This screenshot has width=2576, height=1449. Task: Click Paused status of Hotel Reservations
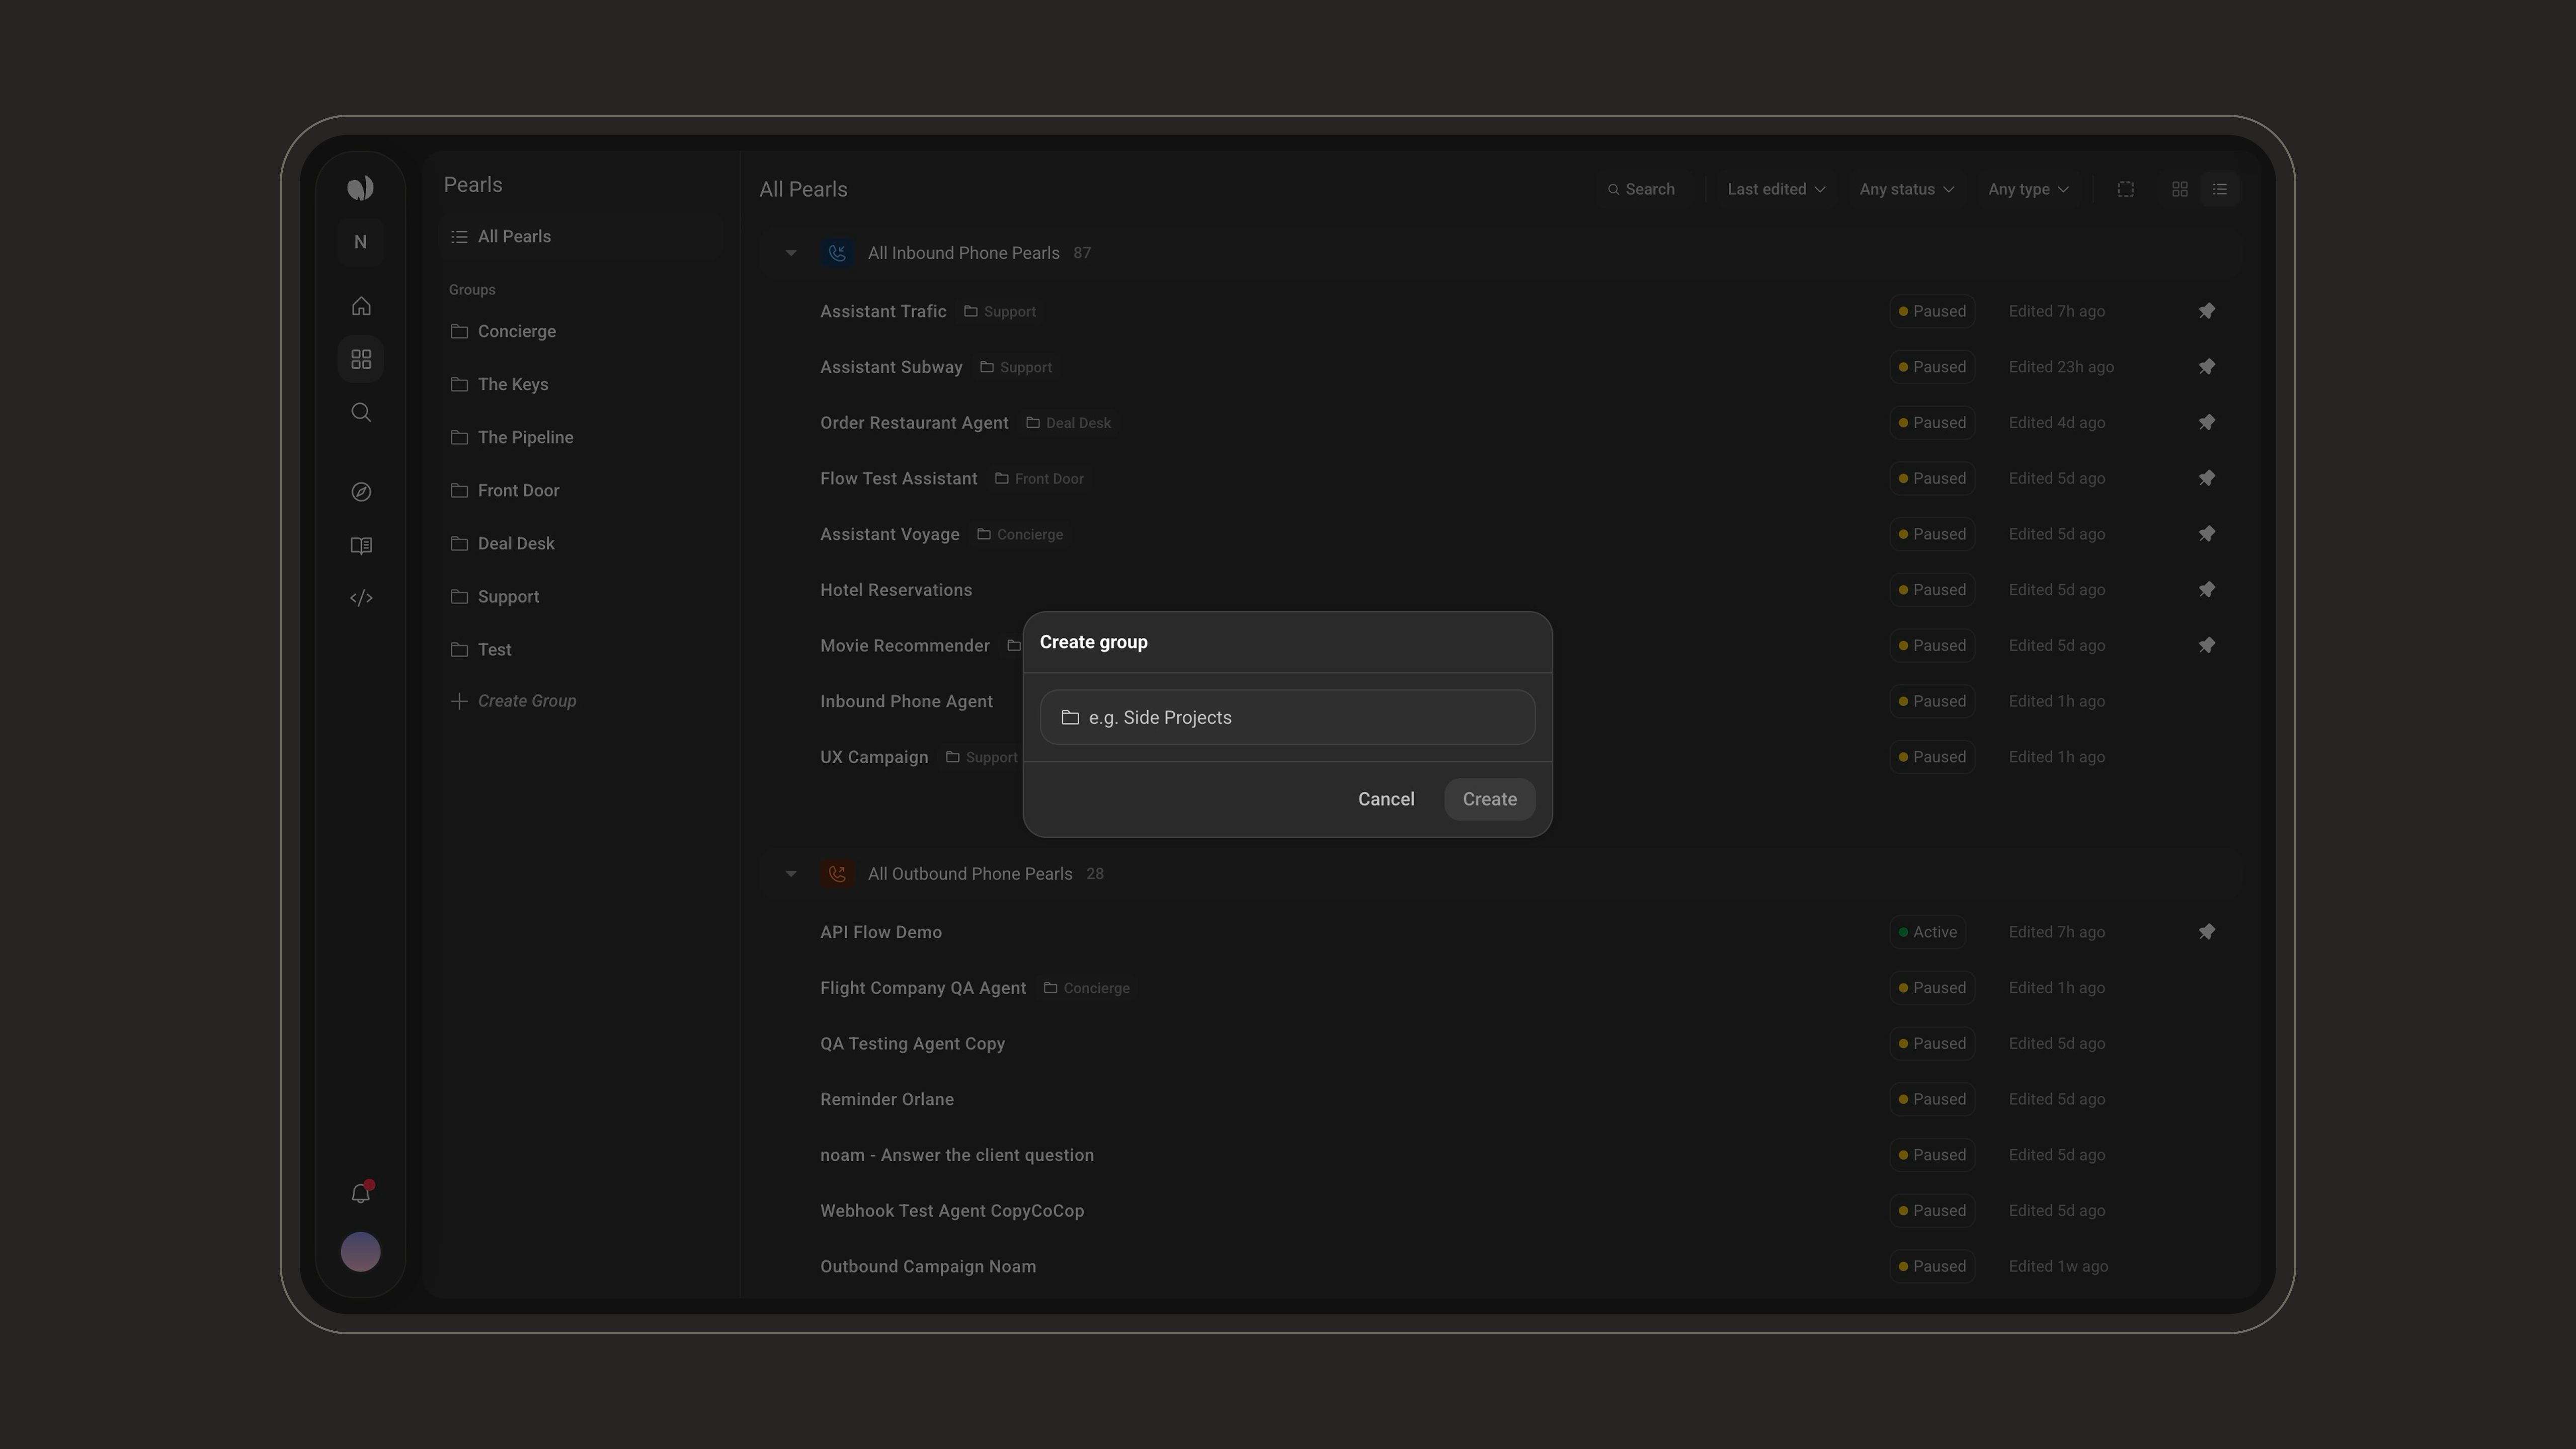[x=1932, y=590]
